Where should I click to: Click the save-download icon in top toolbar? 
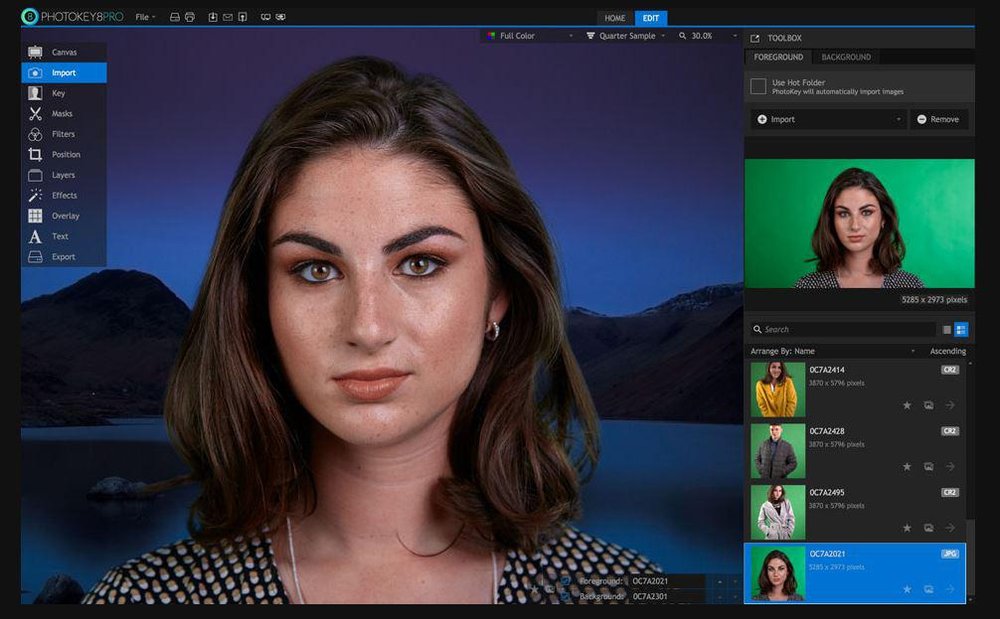click(x=213, y=17)
